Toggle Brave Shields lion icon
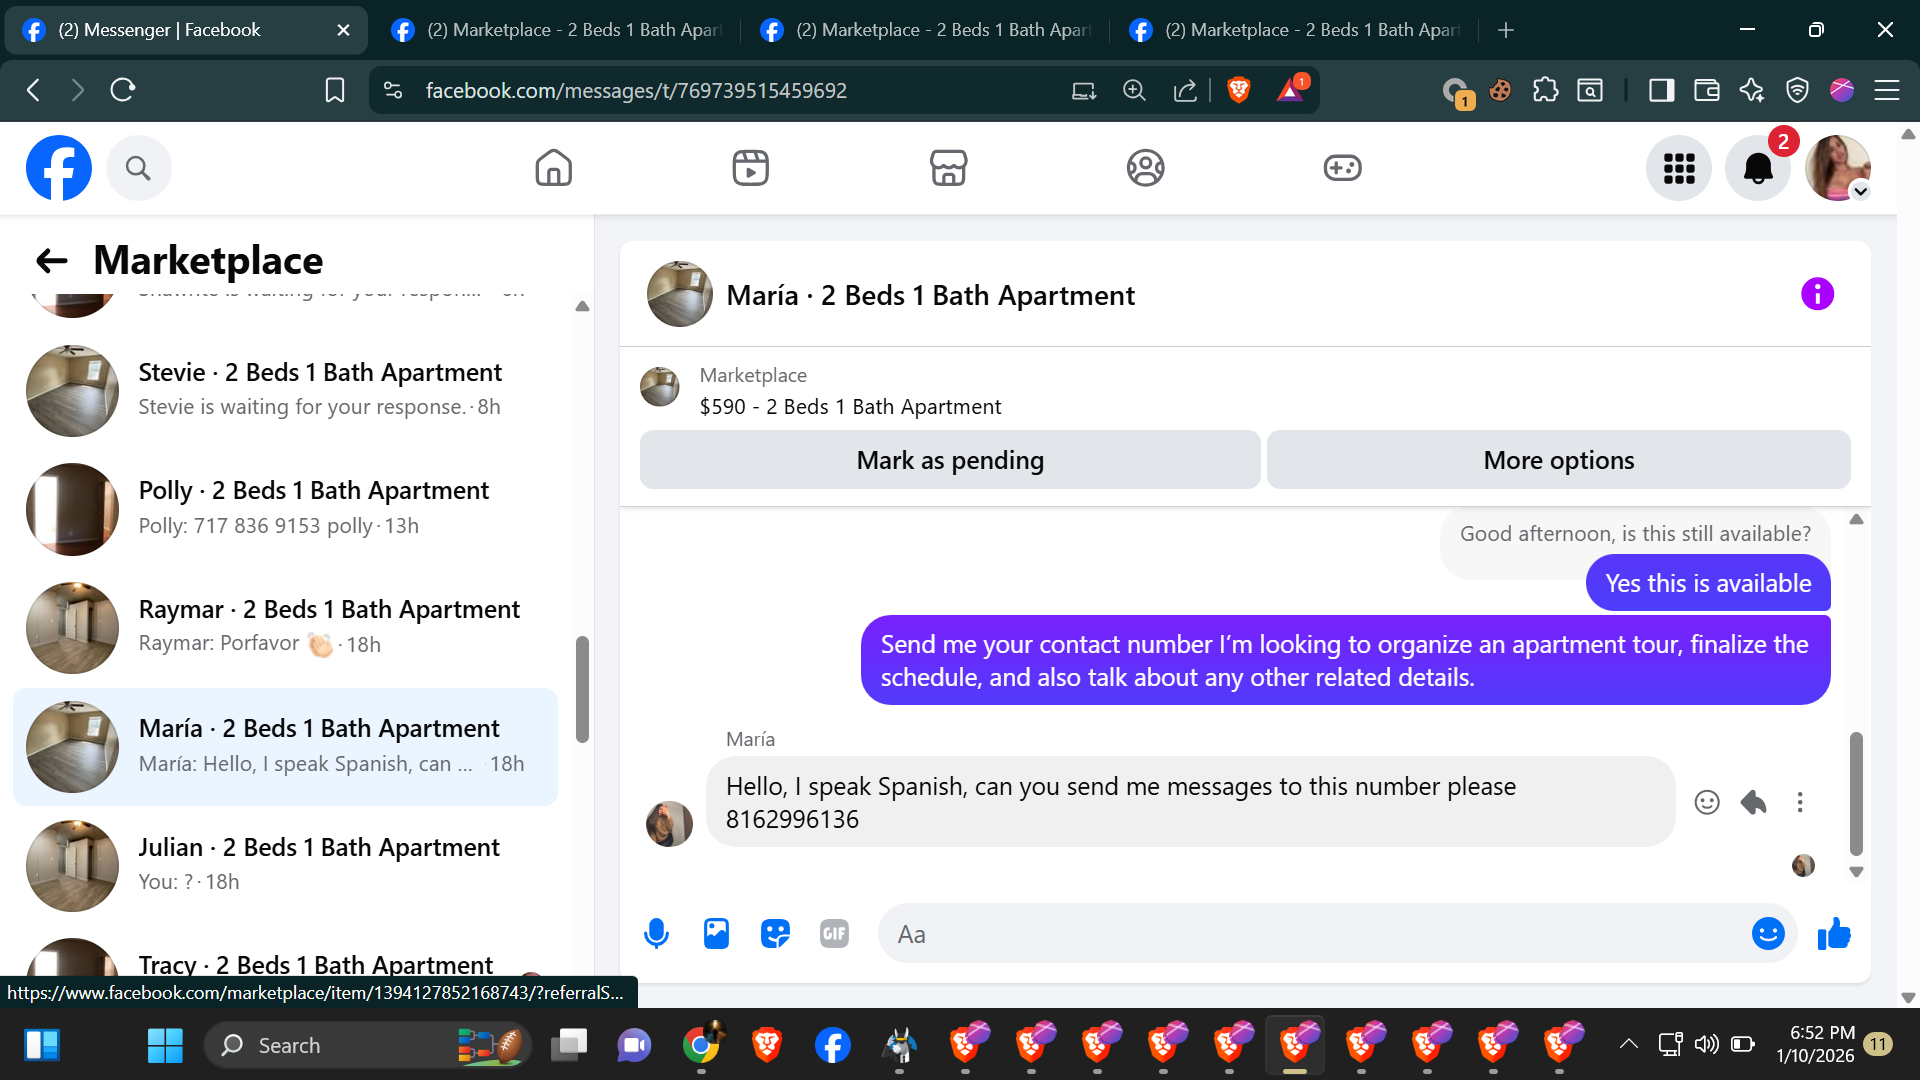The width and height of the screenshot is (1920, 1080). click(1238, 90)
